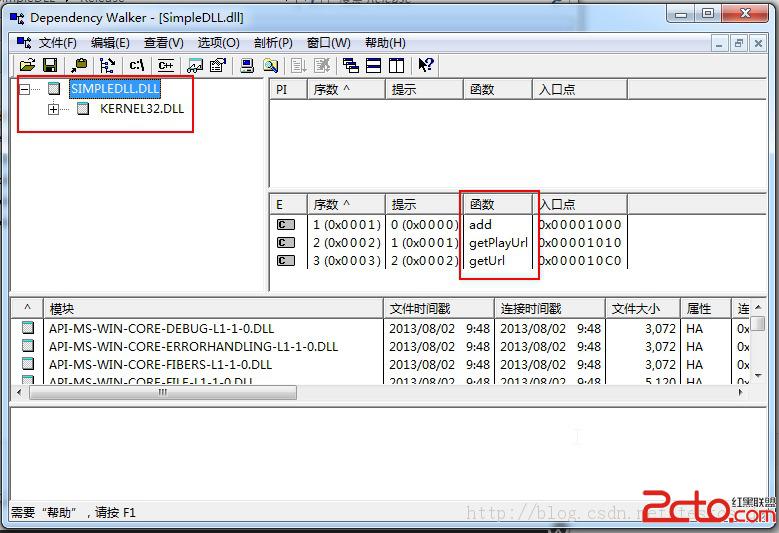The width and height of the screenshot is (779, 533).
Task: Sort module list by the 属性 header
Action: pos(706,308)
